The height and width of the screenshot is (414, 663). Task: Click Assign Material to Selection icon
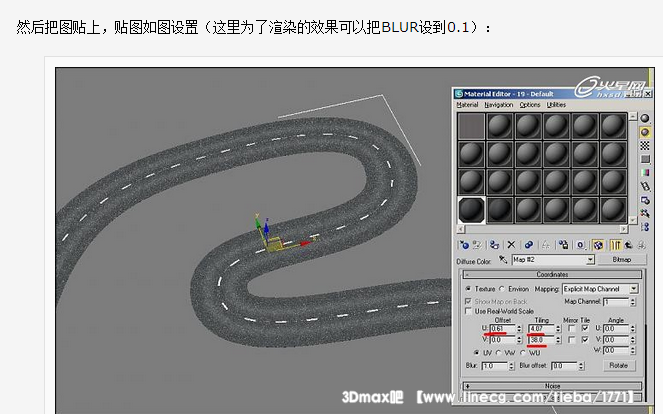(x=494, y=245)
